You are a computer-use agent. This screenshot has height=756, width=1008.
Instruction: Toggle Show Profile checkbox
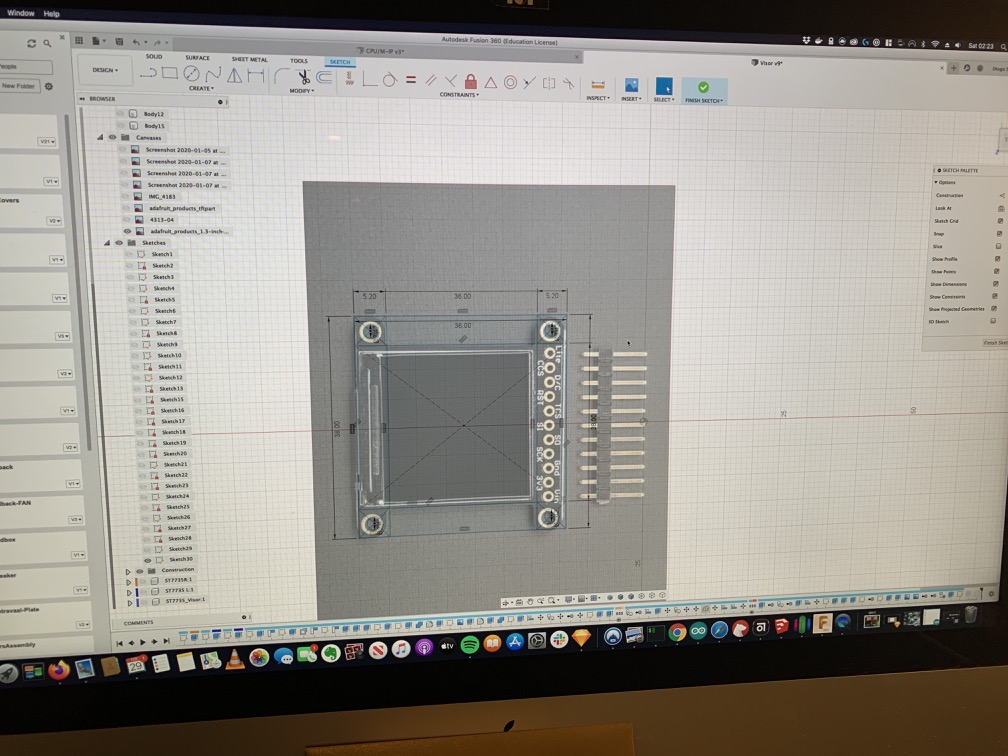pyautogui.click(x=998, y=258)
